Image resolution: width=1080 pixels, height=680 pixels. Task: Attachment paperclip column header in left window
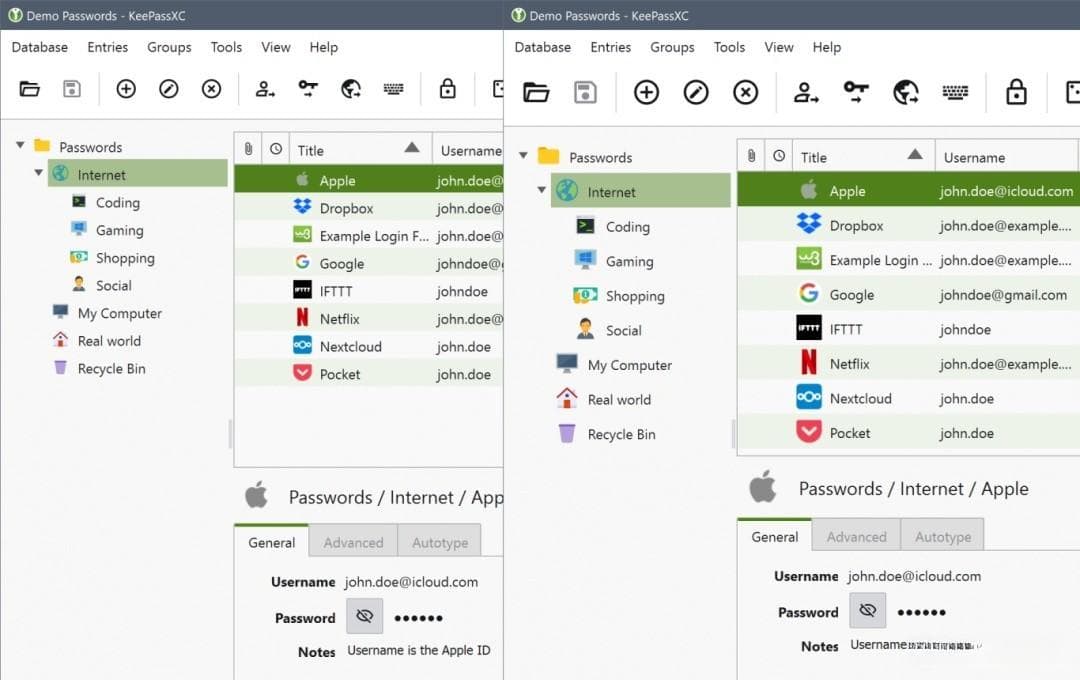coord(248,149)
